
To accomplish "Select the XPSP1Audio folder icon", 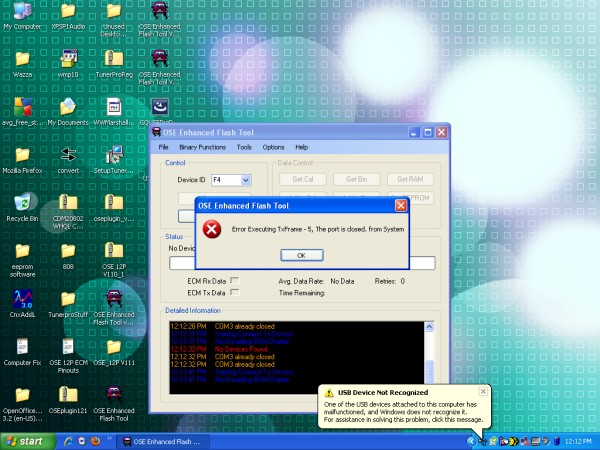I will pyautogui.click(x=68, y=16).
